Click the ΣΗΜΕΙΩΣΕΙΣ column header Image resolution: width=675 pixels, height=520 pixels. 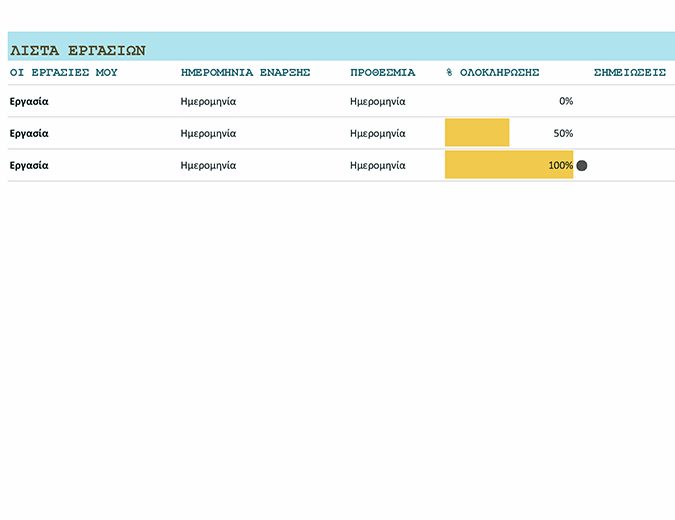630,73
